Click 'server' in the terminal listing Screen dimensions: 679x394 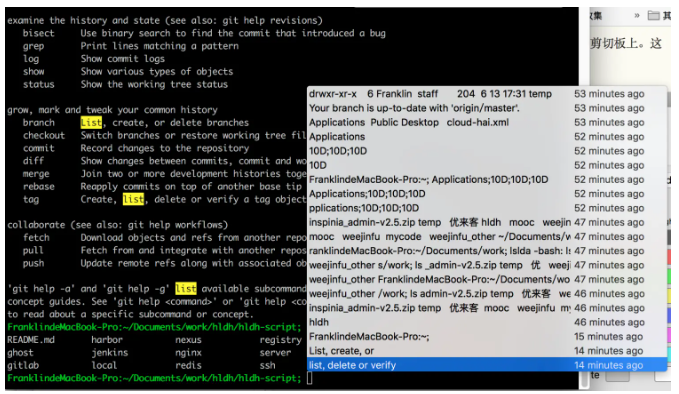pyautogui.click(x=275, y=353)
